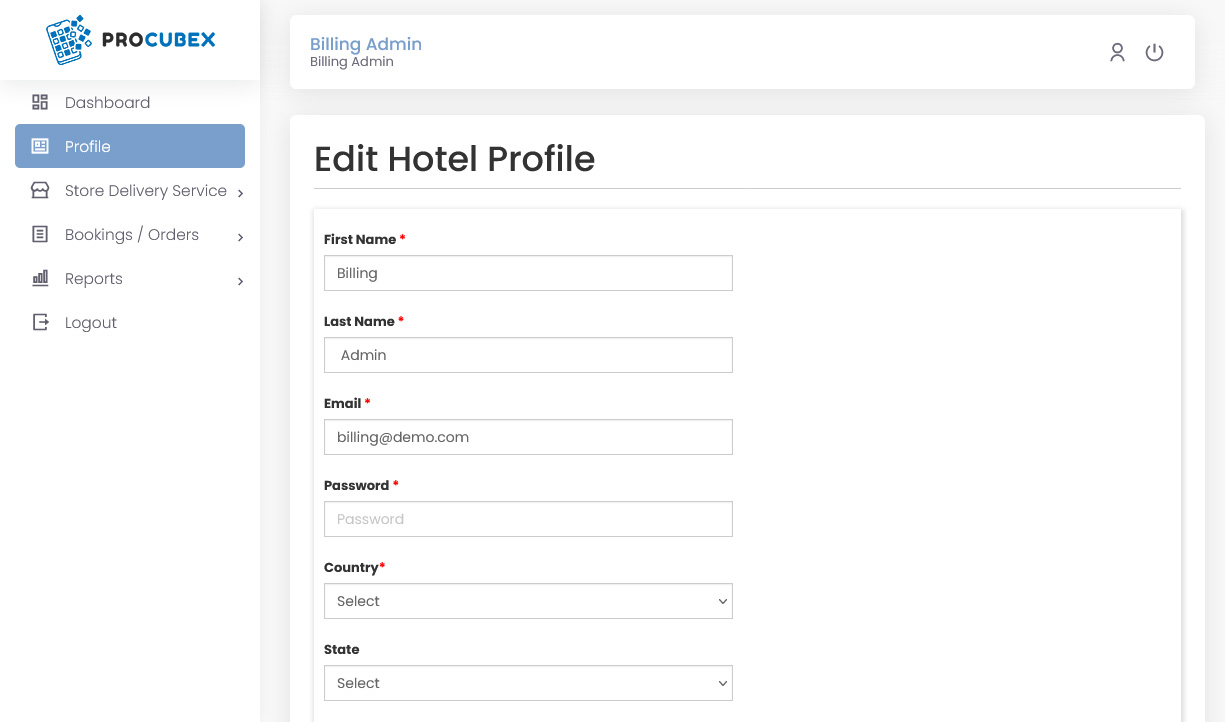Click the Bookings / Orders list icon
Image resolution: width=1225 pixels, height=722 pixels.
(40, 234)
